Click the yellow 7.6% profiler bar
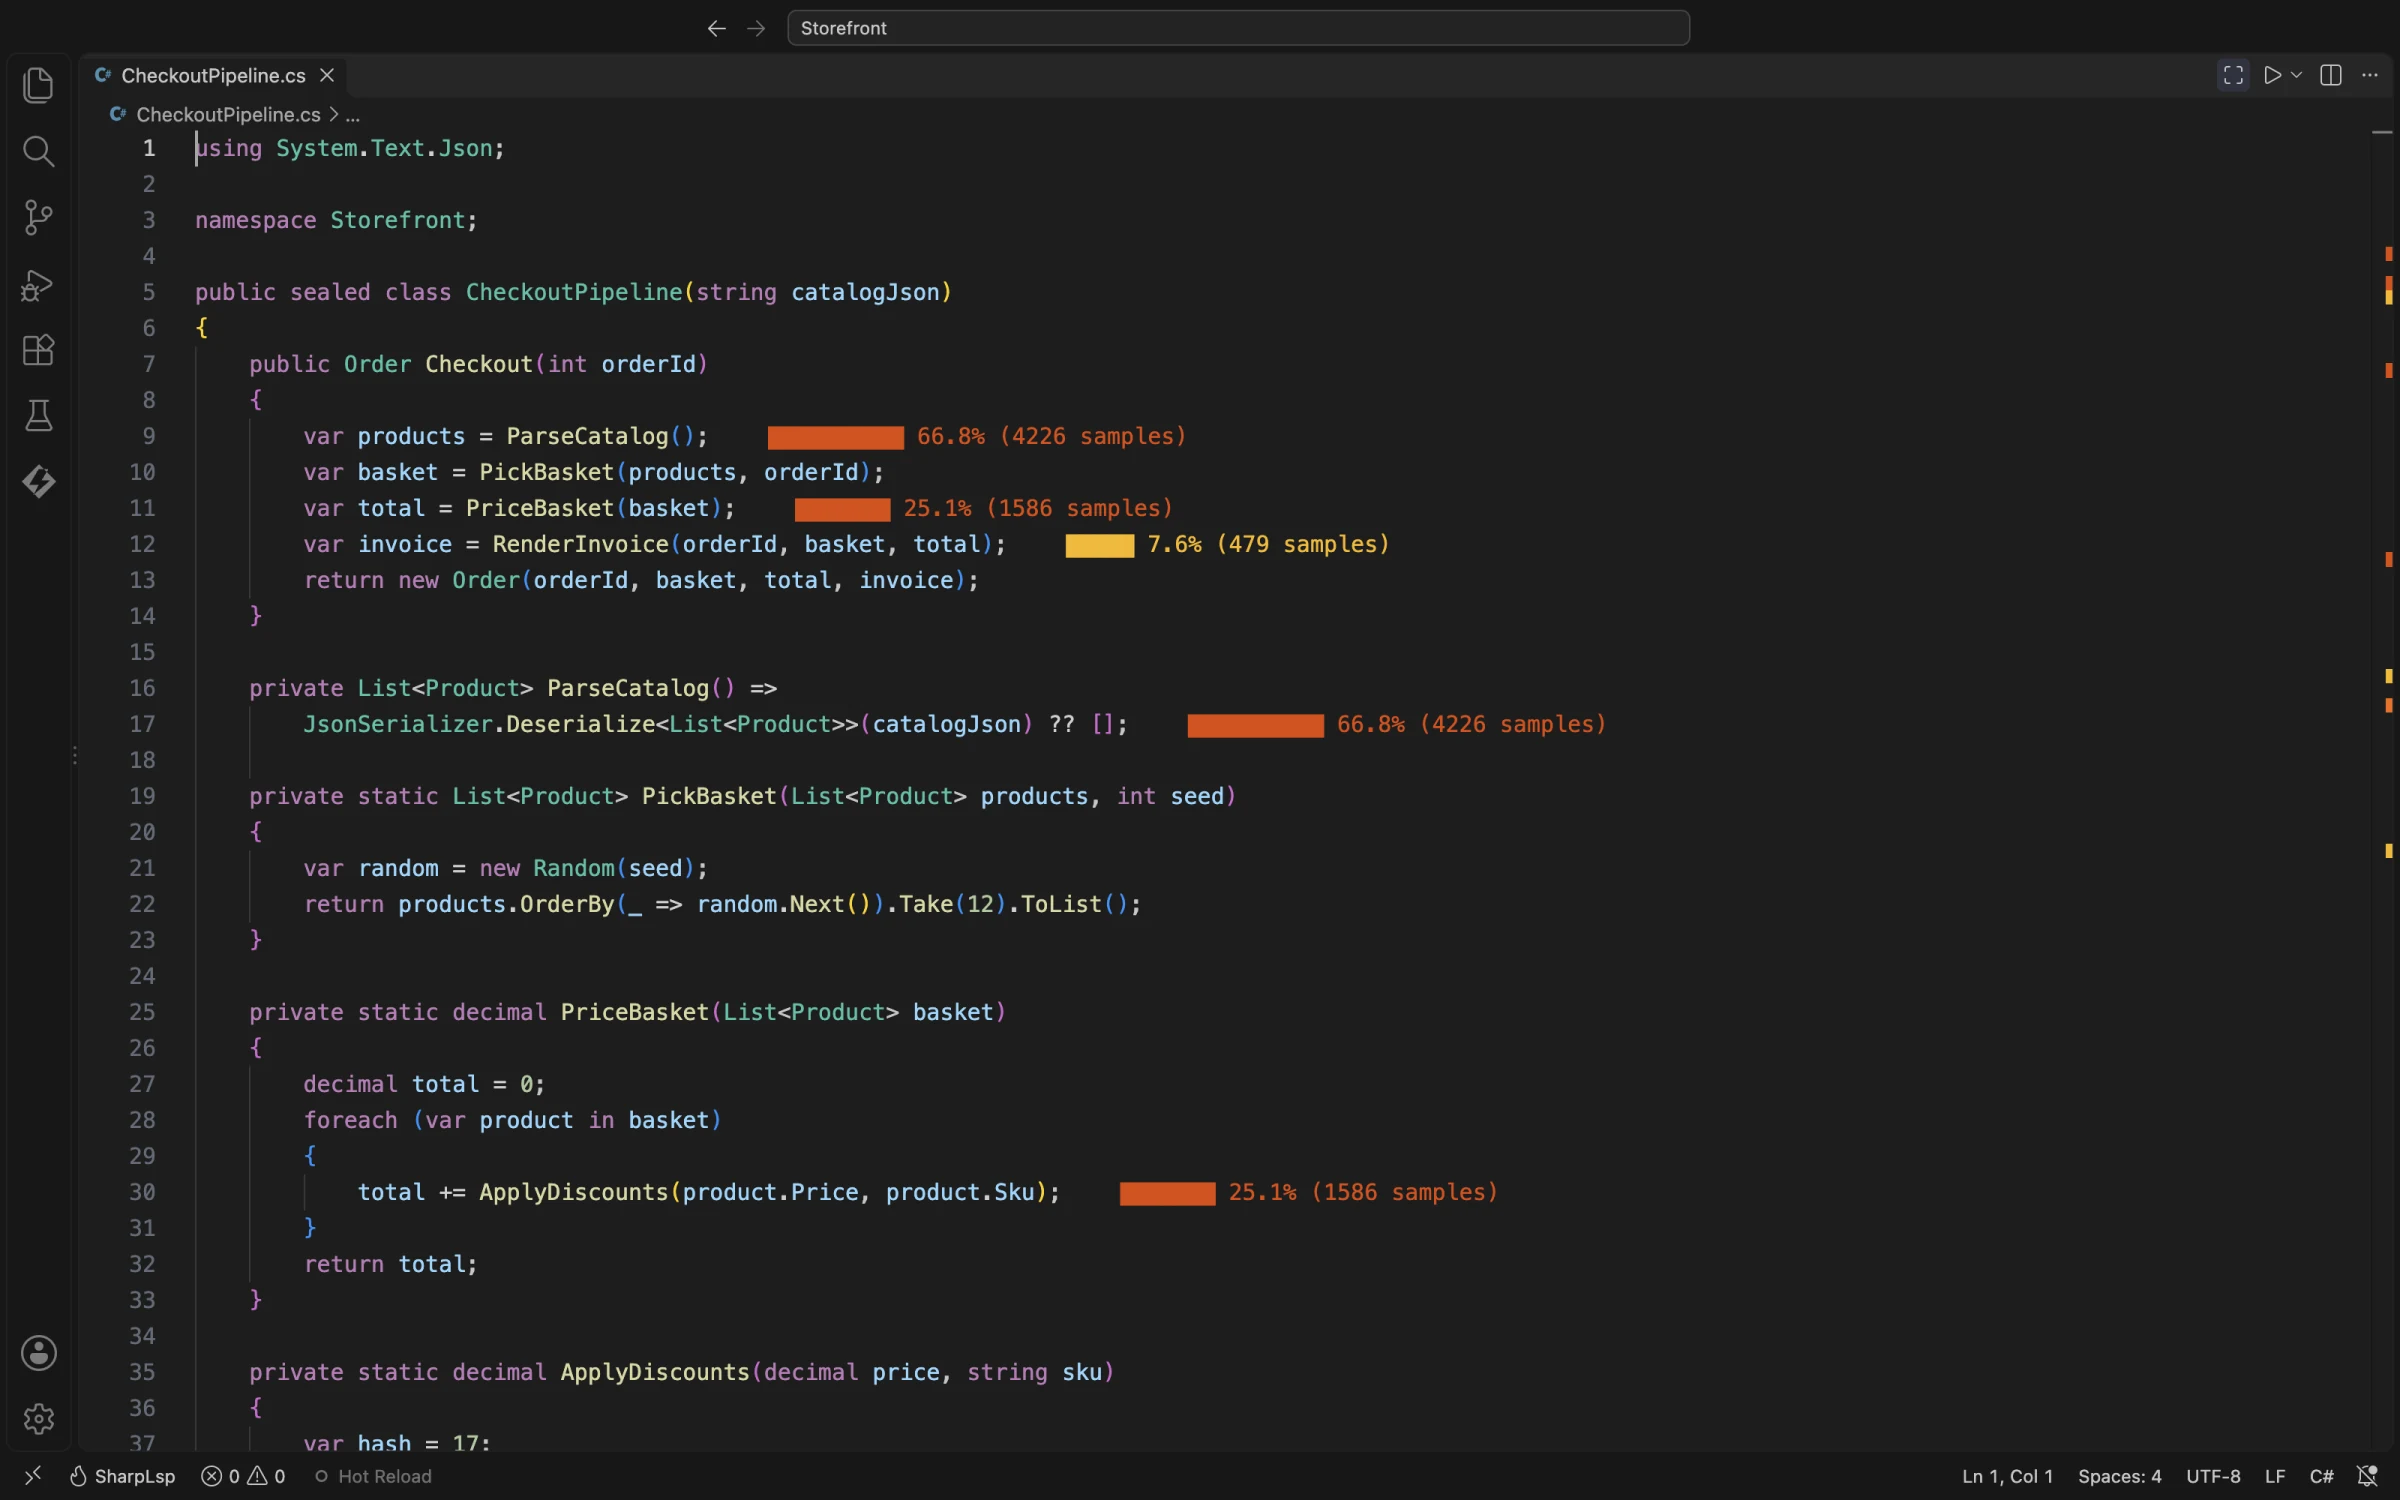Viewport: 2400px width, 1500px height. (x=1099, y=545)
